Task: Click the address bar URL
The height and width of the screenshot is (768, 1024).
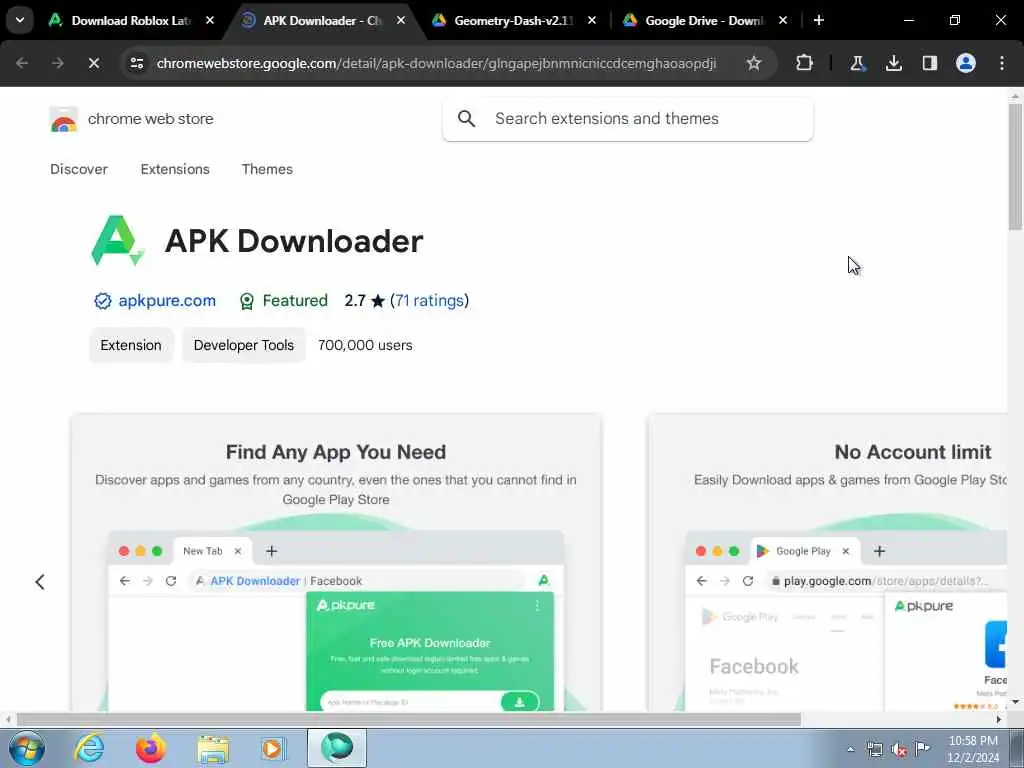Action: [x=436, y=63]
